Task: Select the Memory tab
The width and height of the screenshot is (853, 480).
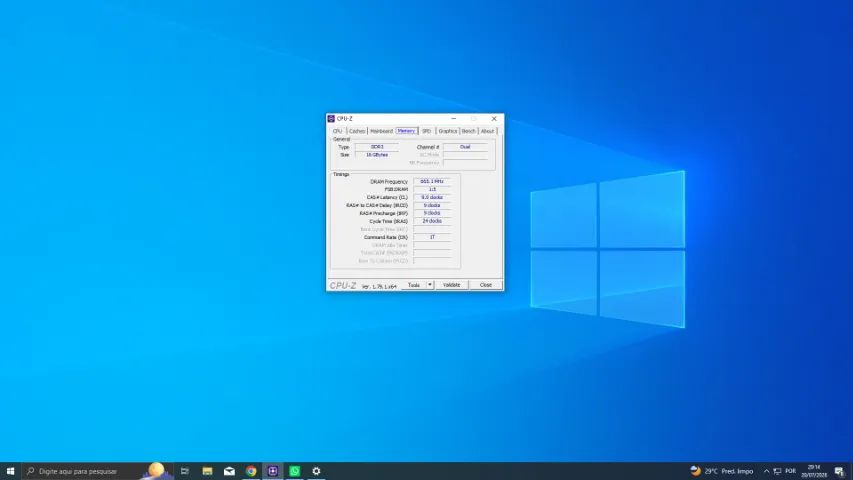Action: click(x=406, y=131)
